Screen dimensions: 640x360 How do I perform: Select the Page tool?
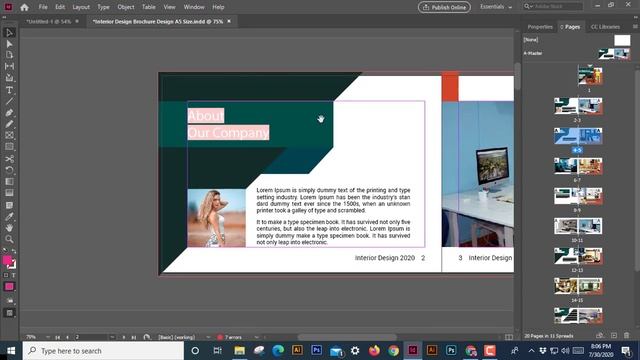click(x=9, y=55)
